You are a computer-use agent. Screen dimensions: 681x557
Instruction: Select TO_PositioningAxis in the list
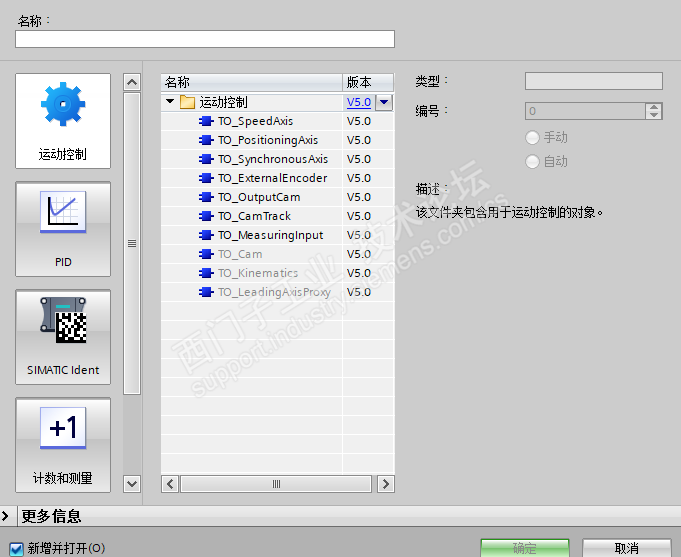point(268,140)
